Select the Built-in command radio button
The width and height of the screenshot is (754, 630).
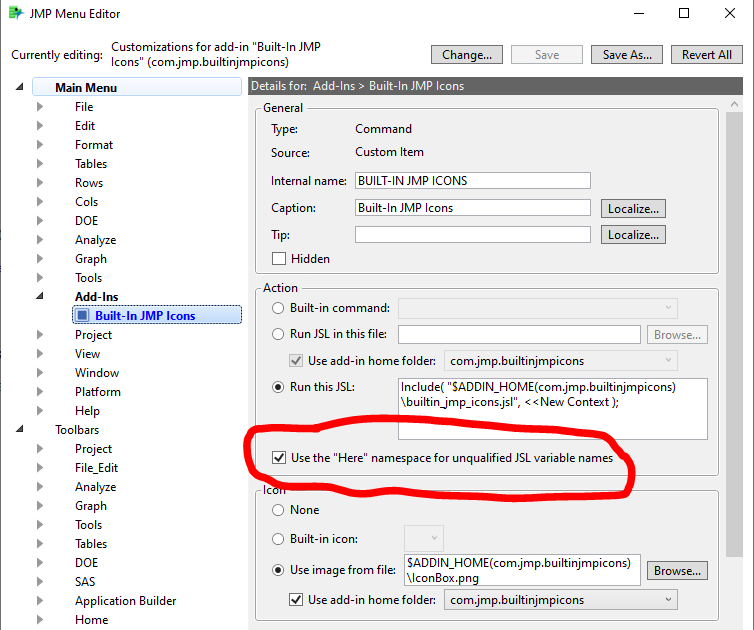tap(278, 308)
